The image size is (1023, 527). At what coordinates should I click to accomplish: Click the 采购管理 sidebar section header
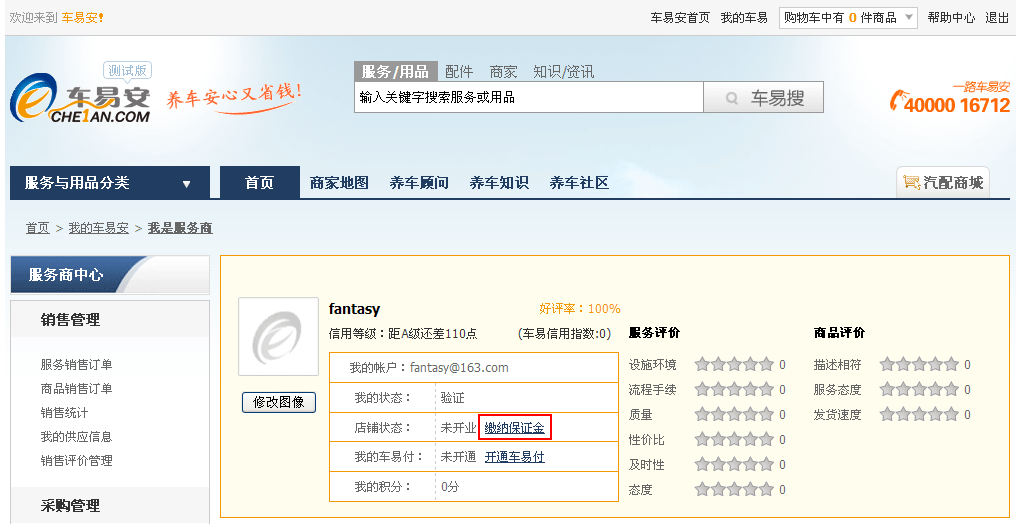pyautogui.click(x=70, y=505)
